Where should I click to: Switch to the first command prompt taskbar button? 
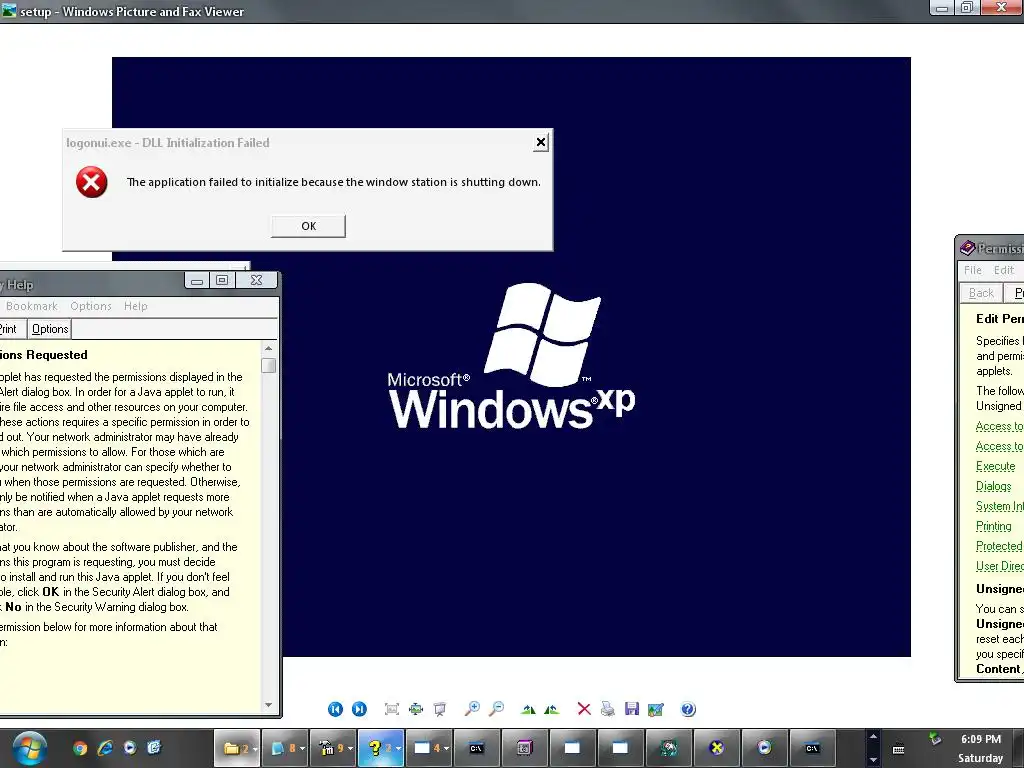click(477, 748)
